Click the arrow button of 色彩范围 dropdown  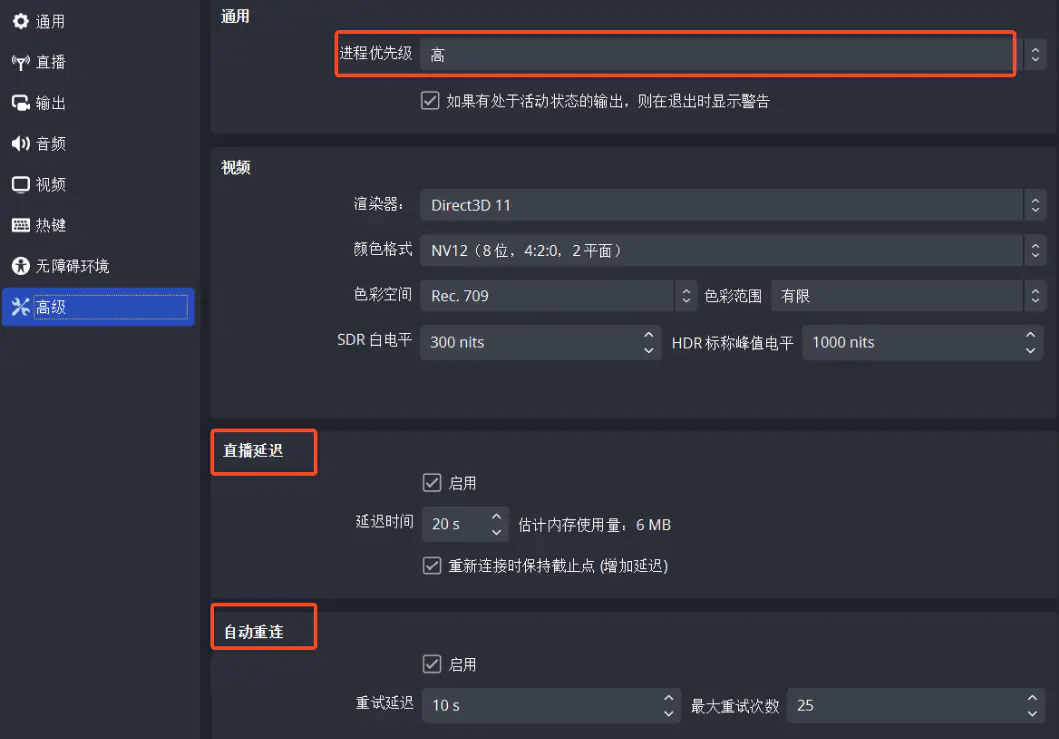pos(1035,296)
